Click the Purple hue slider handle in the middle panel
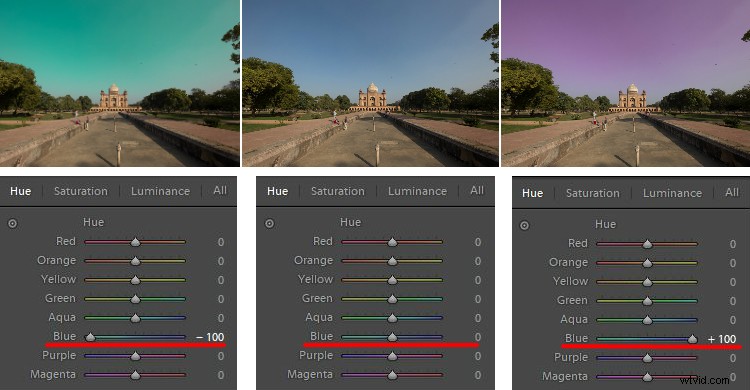750x390 pixels. (x=392, y=356)
